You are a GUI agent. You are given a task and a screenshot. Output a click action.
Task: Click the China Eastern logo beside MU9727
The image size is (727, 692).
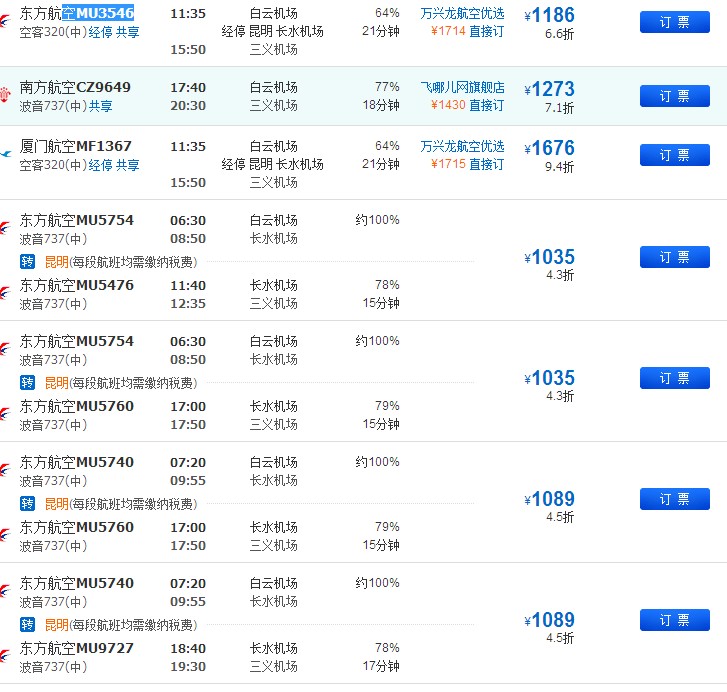click(x=5, y=656)
